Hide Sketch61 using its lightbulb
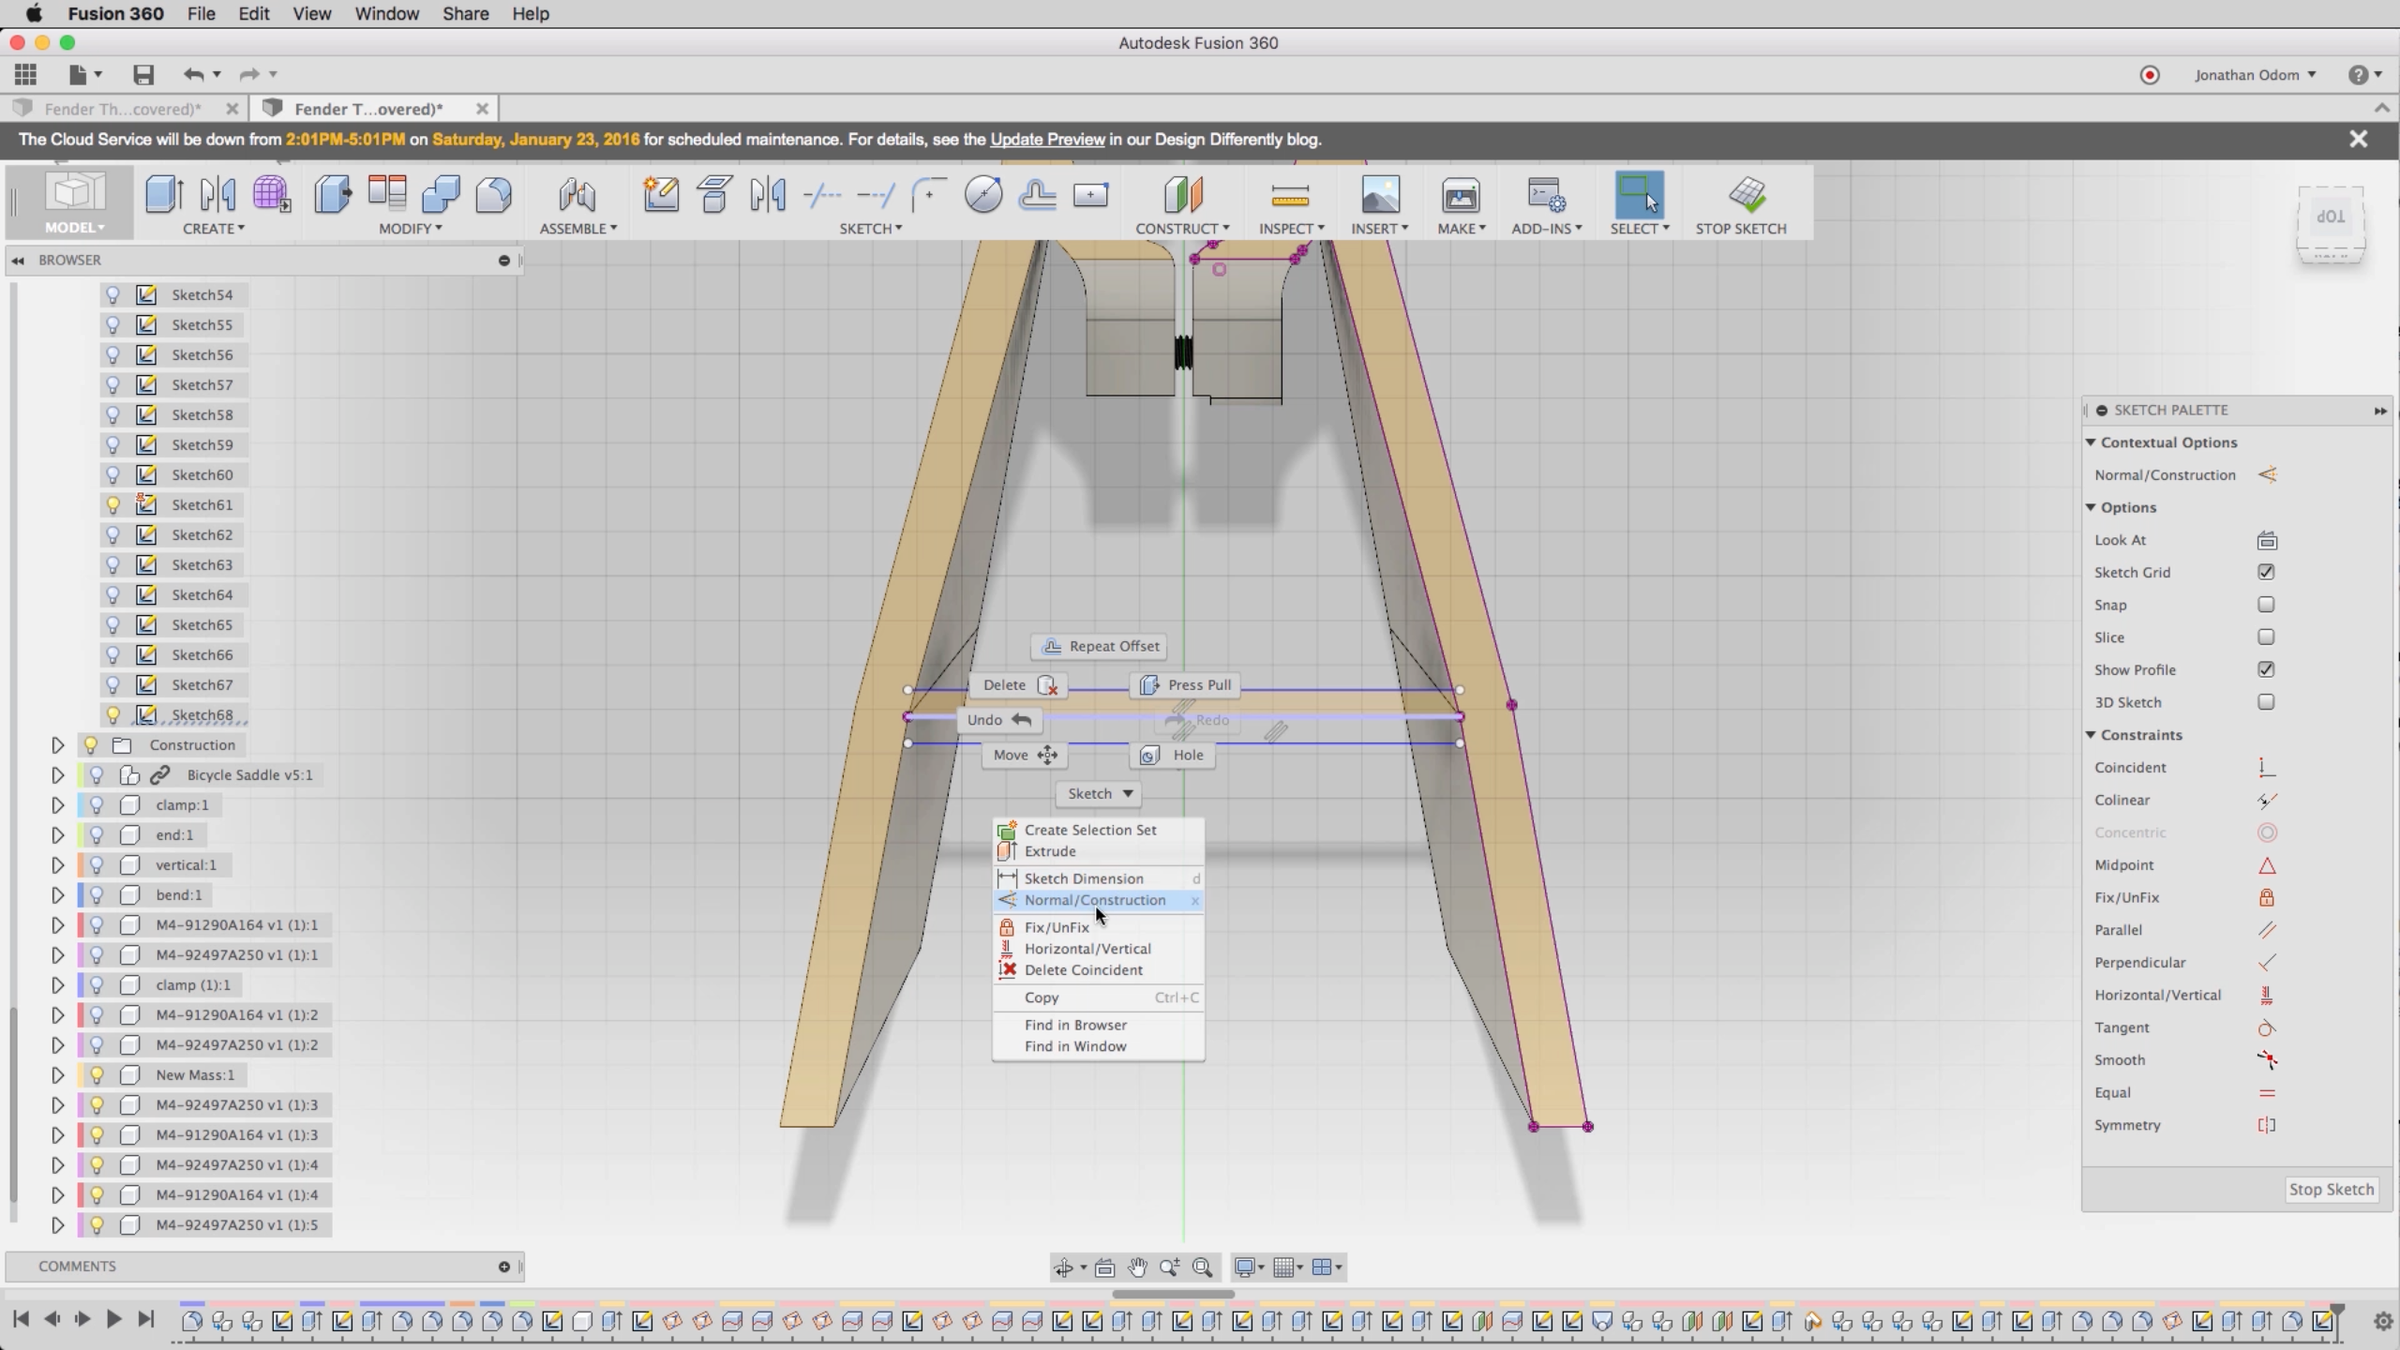Image resolution: width=2400 pixels, height=1350 pixels. (113, 505)
